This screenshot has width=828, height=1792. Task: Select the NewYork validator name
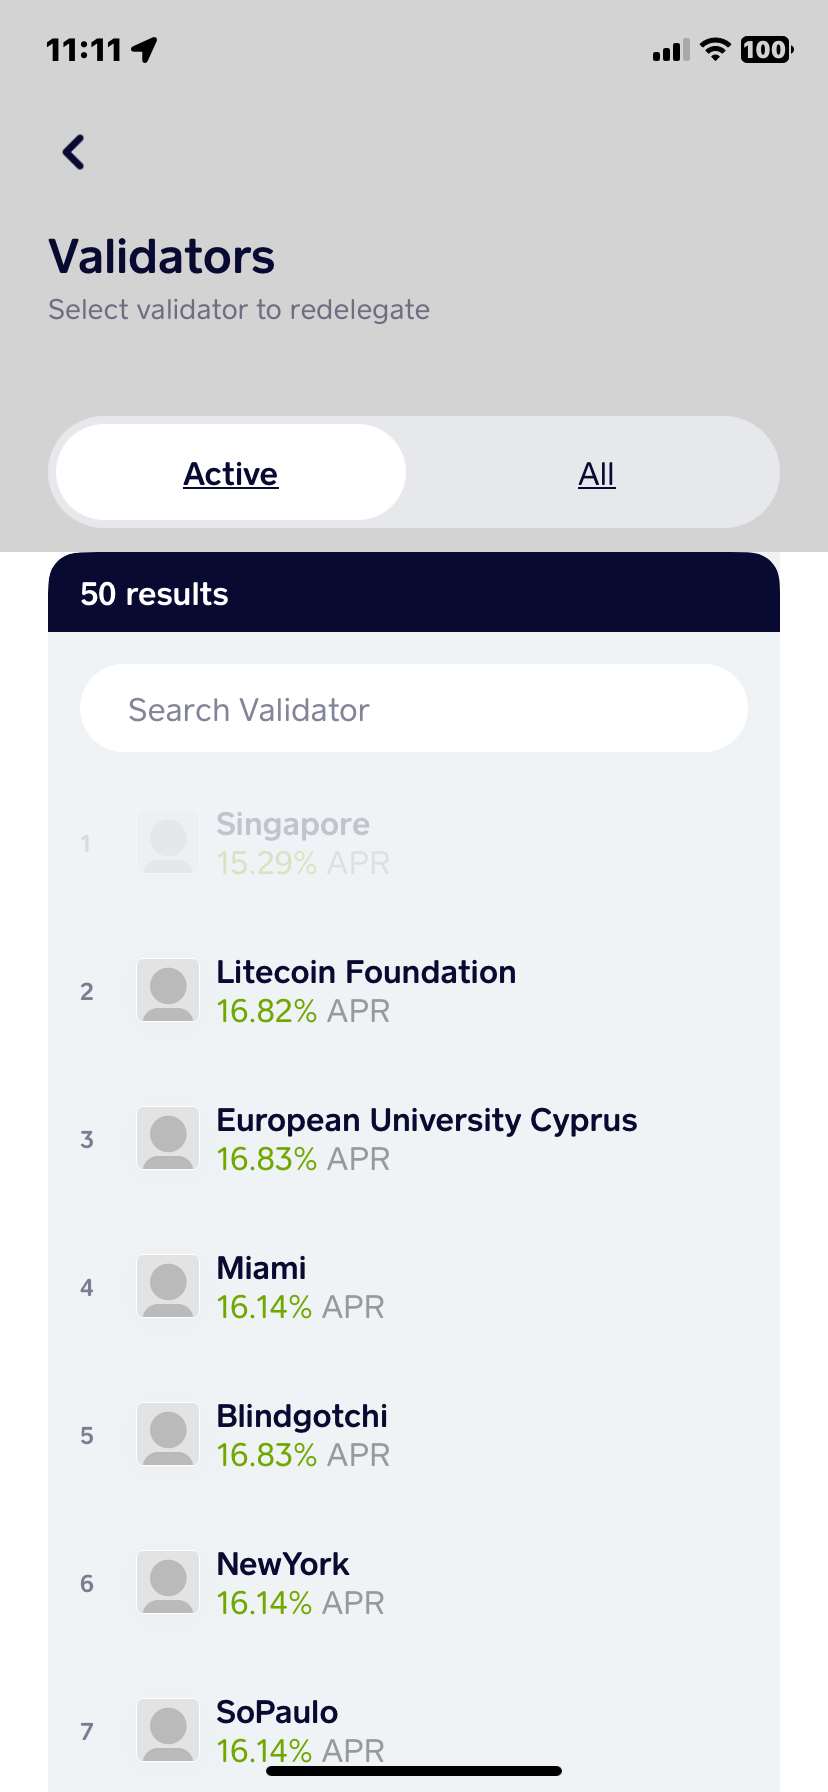point(283,1564)
